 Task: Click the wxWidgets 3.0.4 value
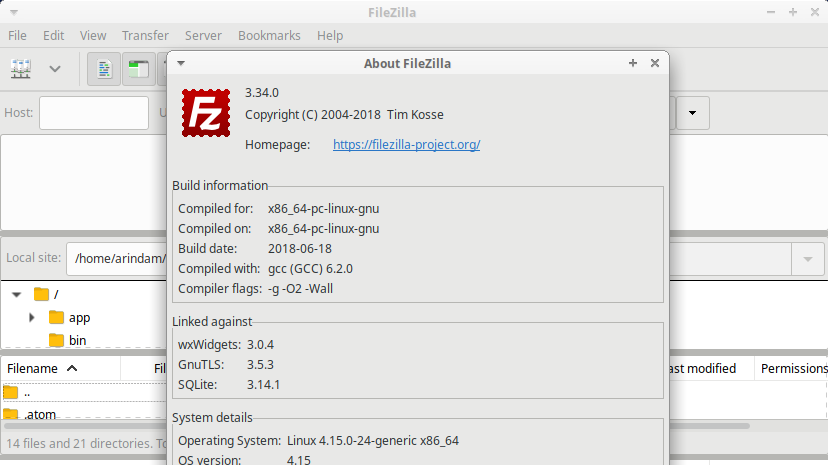[x=260, y=345]
